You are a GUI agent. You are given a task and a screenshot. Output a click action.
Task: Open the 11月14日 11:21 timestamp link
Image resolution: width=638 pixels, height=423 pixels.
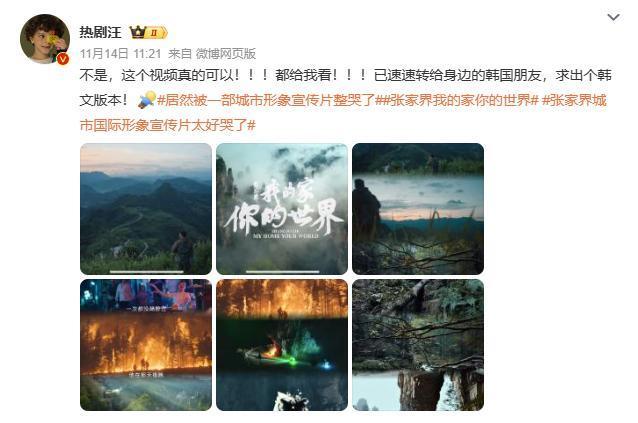click(x=120, y=54)
